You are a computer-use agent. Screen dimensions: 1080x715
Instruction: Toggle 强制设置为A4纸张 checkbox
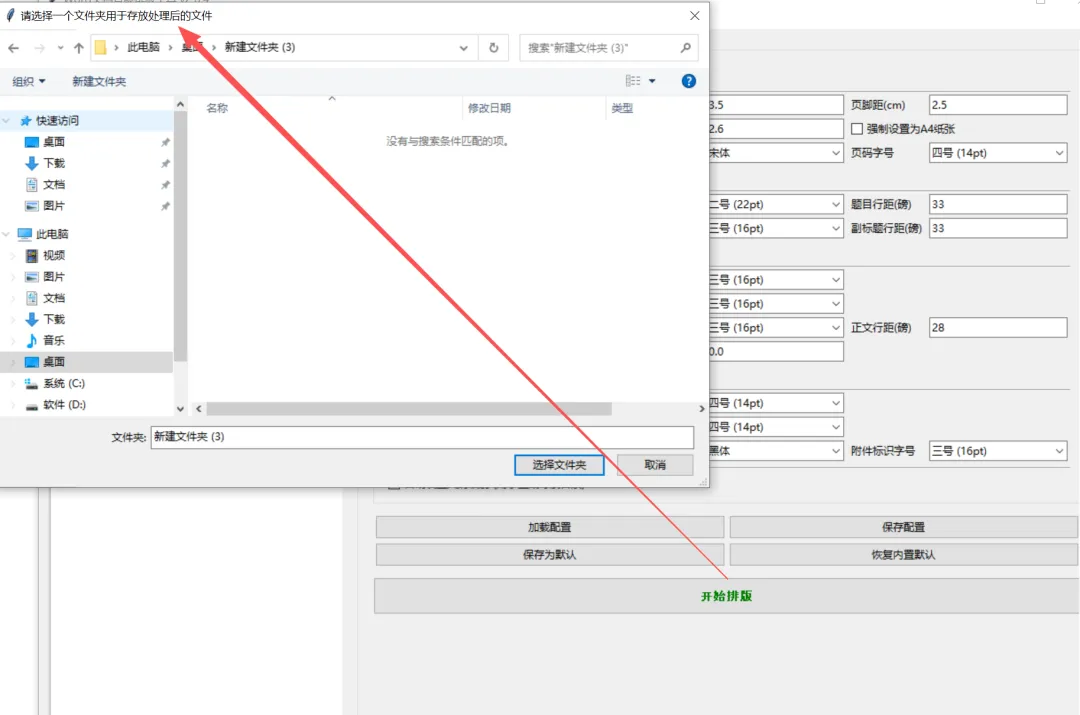click(857, 129)
